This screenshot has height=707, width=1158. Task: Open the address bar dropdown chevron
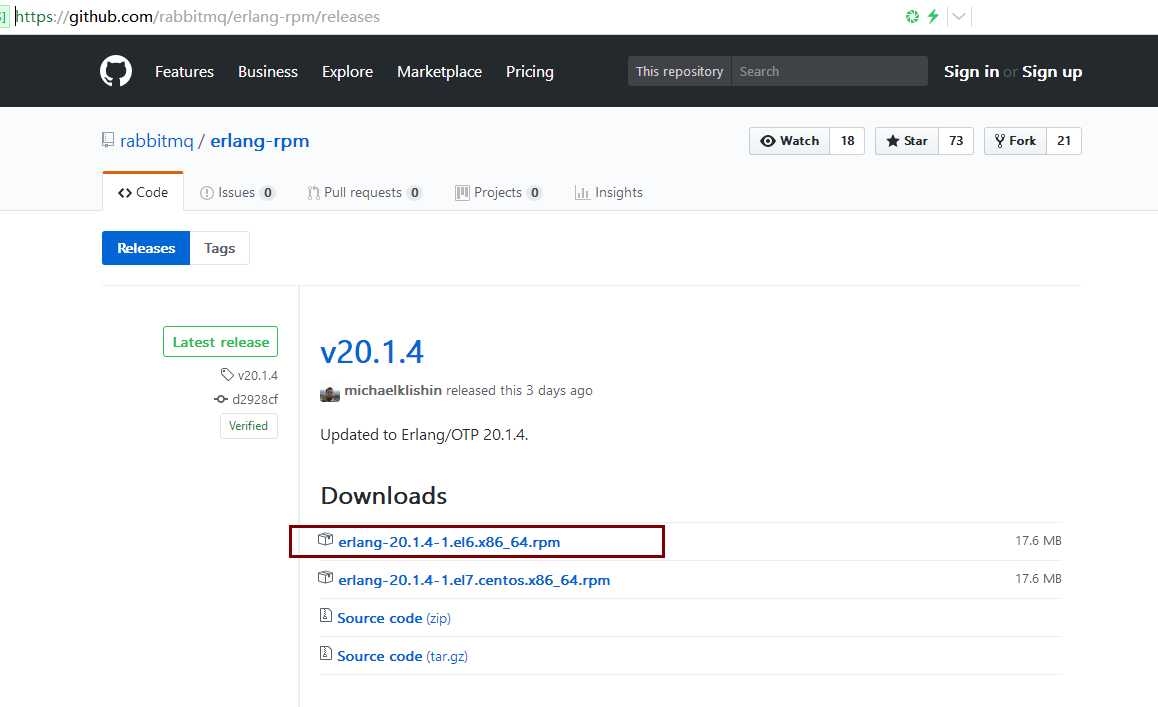[959, 16]
